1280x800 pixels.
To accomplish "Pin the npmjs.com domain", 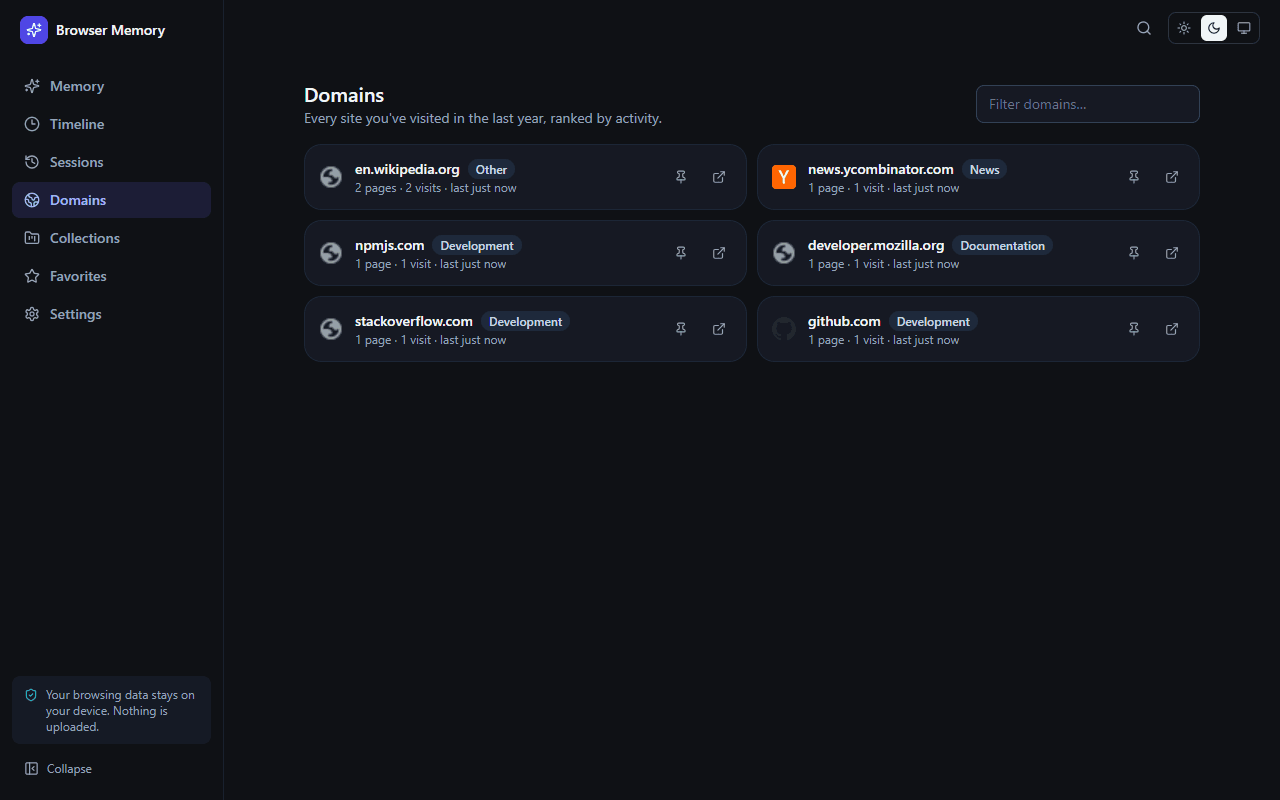I will pyautogui.click(x=681, y=253).
